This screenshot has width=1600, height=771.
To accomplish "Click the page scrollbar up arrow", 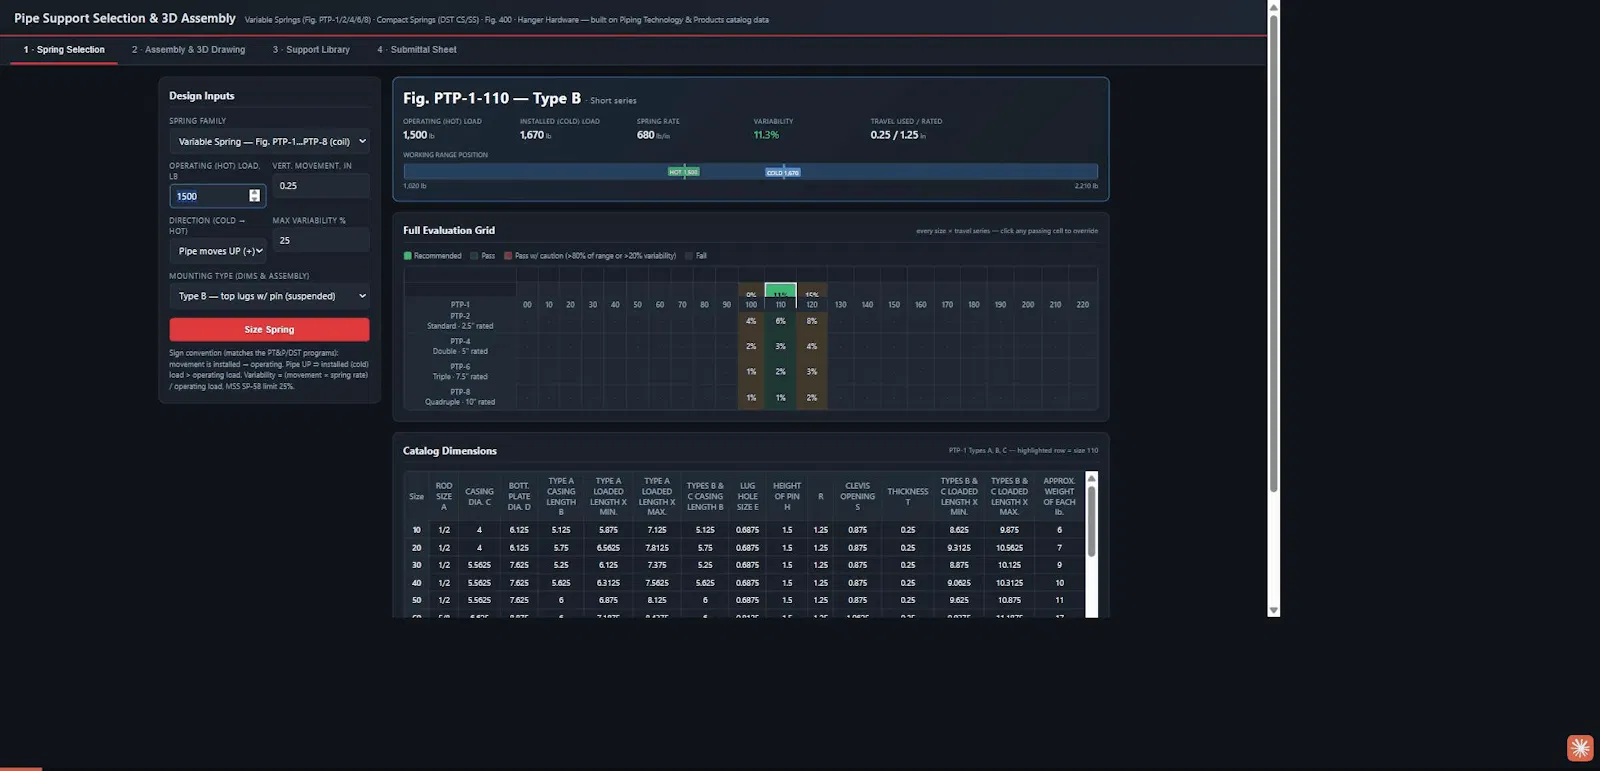I will [x=1273, y=7].
